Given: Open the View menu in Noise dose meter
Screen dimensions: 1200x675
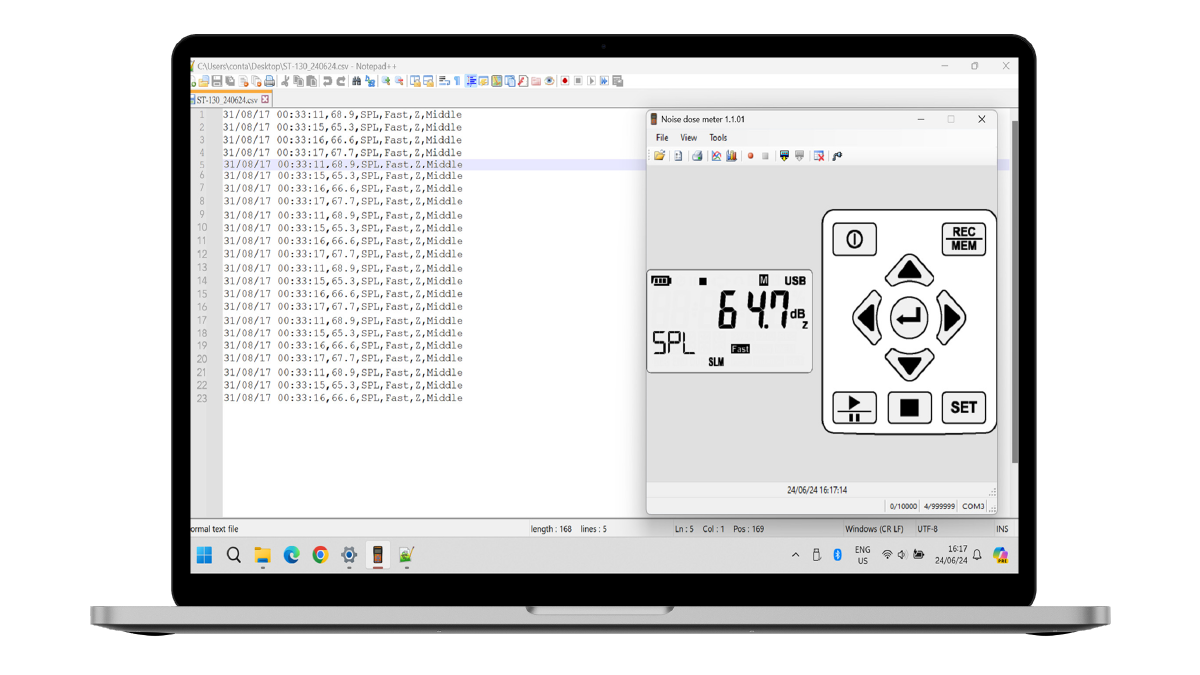Looking at the screenshot, I should [689, 138].
